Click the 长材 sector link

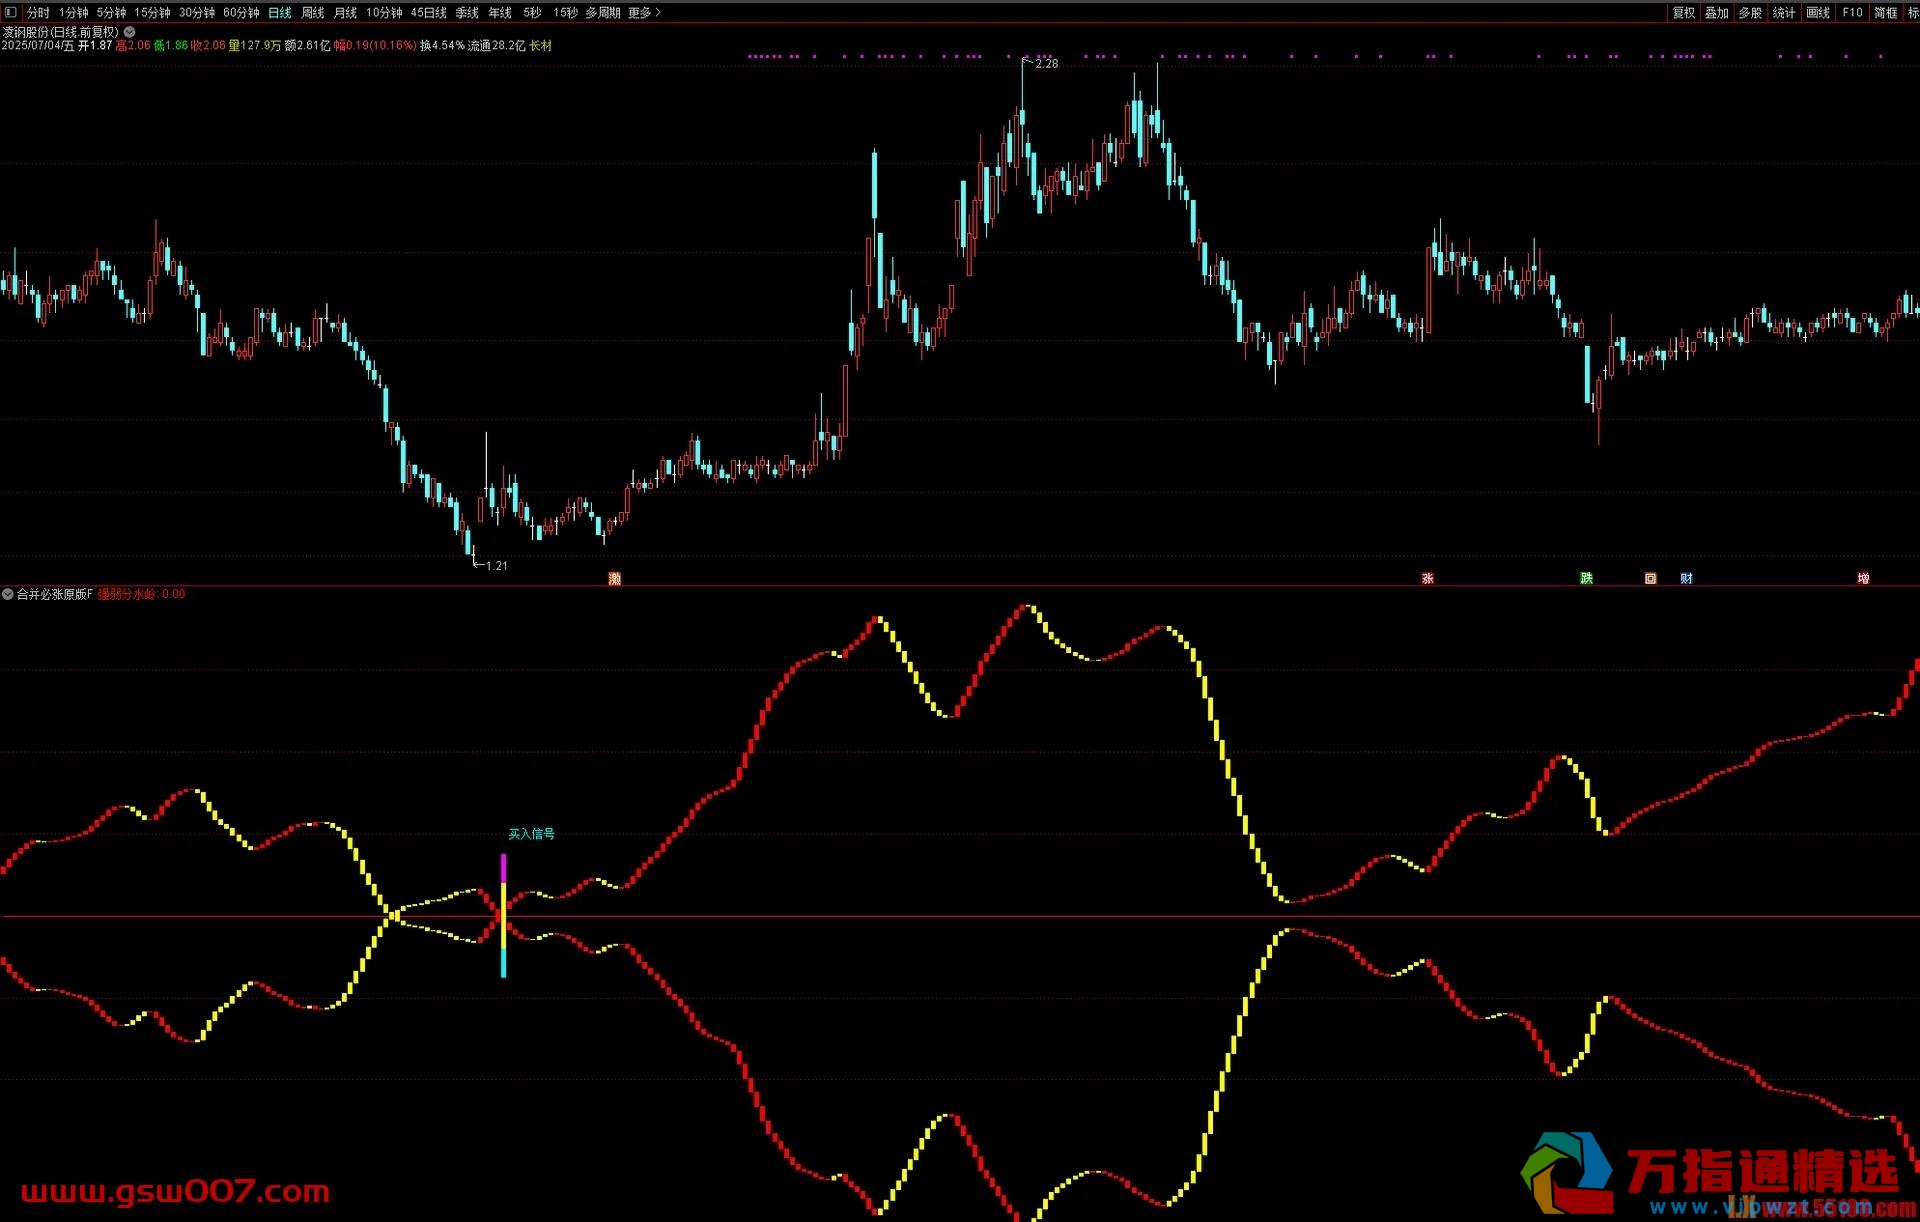pyautogui.click(x=540, y=46)
